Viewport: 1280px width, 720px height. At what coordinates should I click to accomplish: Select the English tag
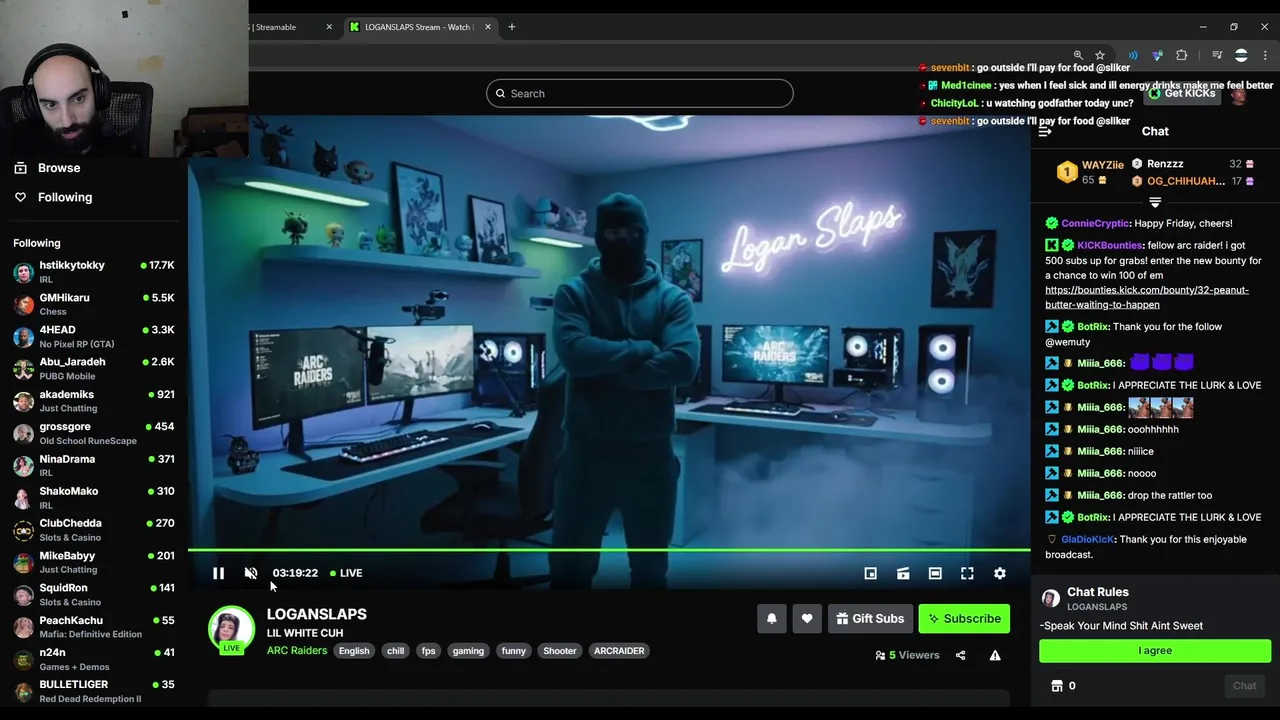(354, 651)
